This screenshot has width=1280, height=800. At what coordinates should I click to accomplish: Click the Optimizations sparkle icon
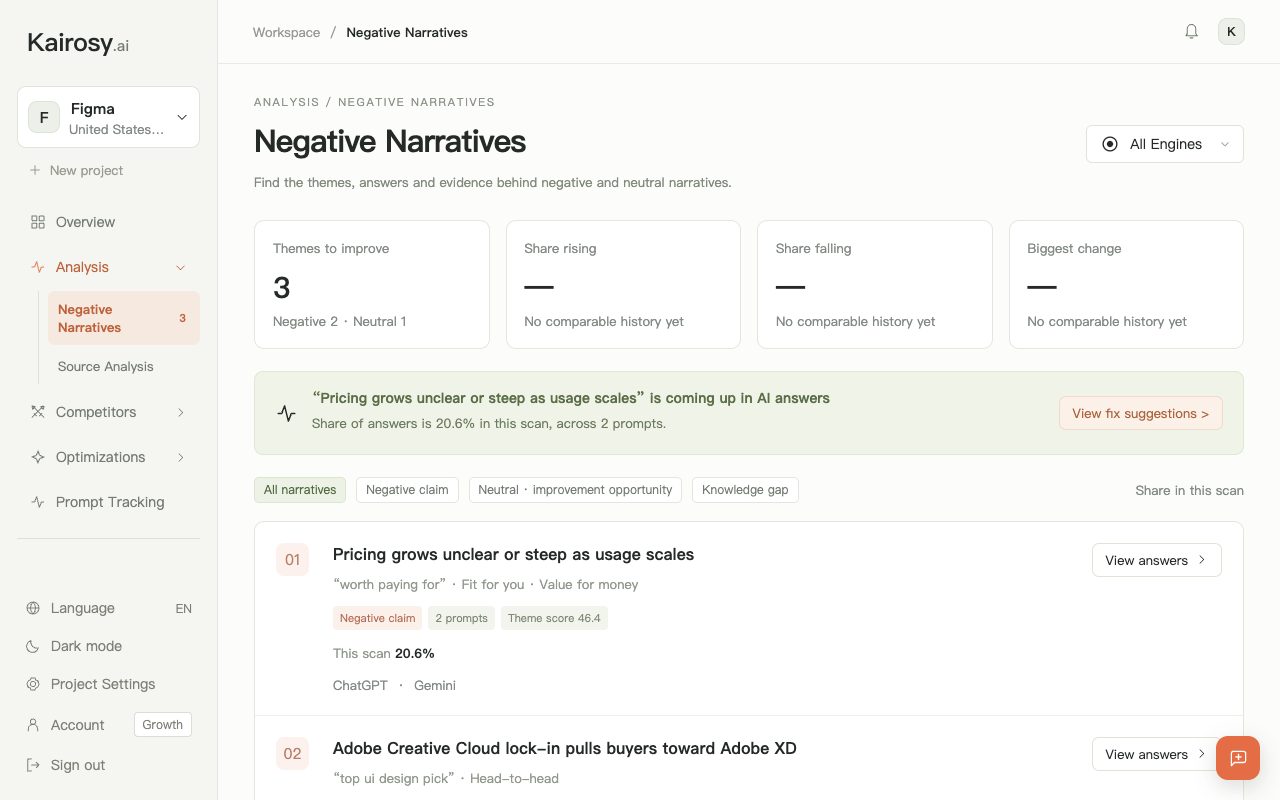[x=38, y=457]
